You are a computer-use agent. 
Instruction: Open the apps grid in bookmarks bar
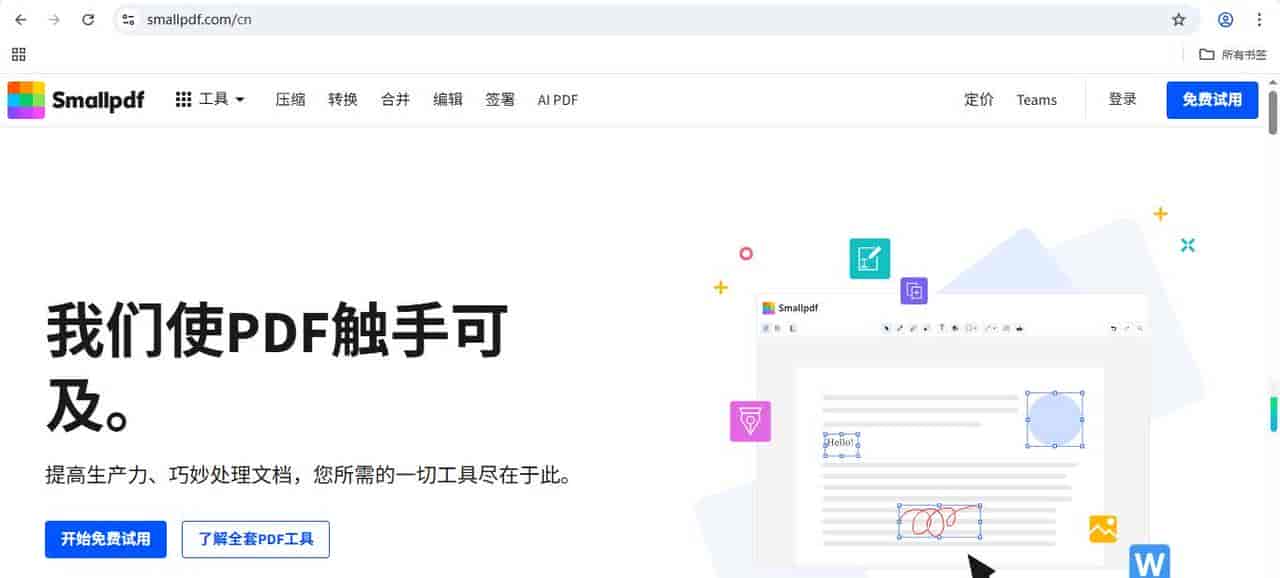click(x=19, y=54)
